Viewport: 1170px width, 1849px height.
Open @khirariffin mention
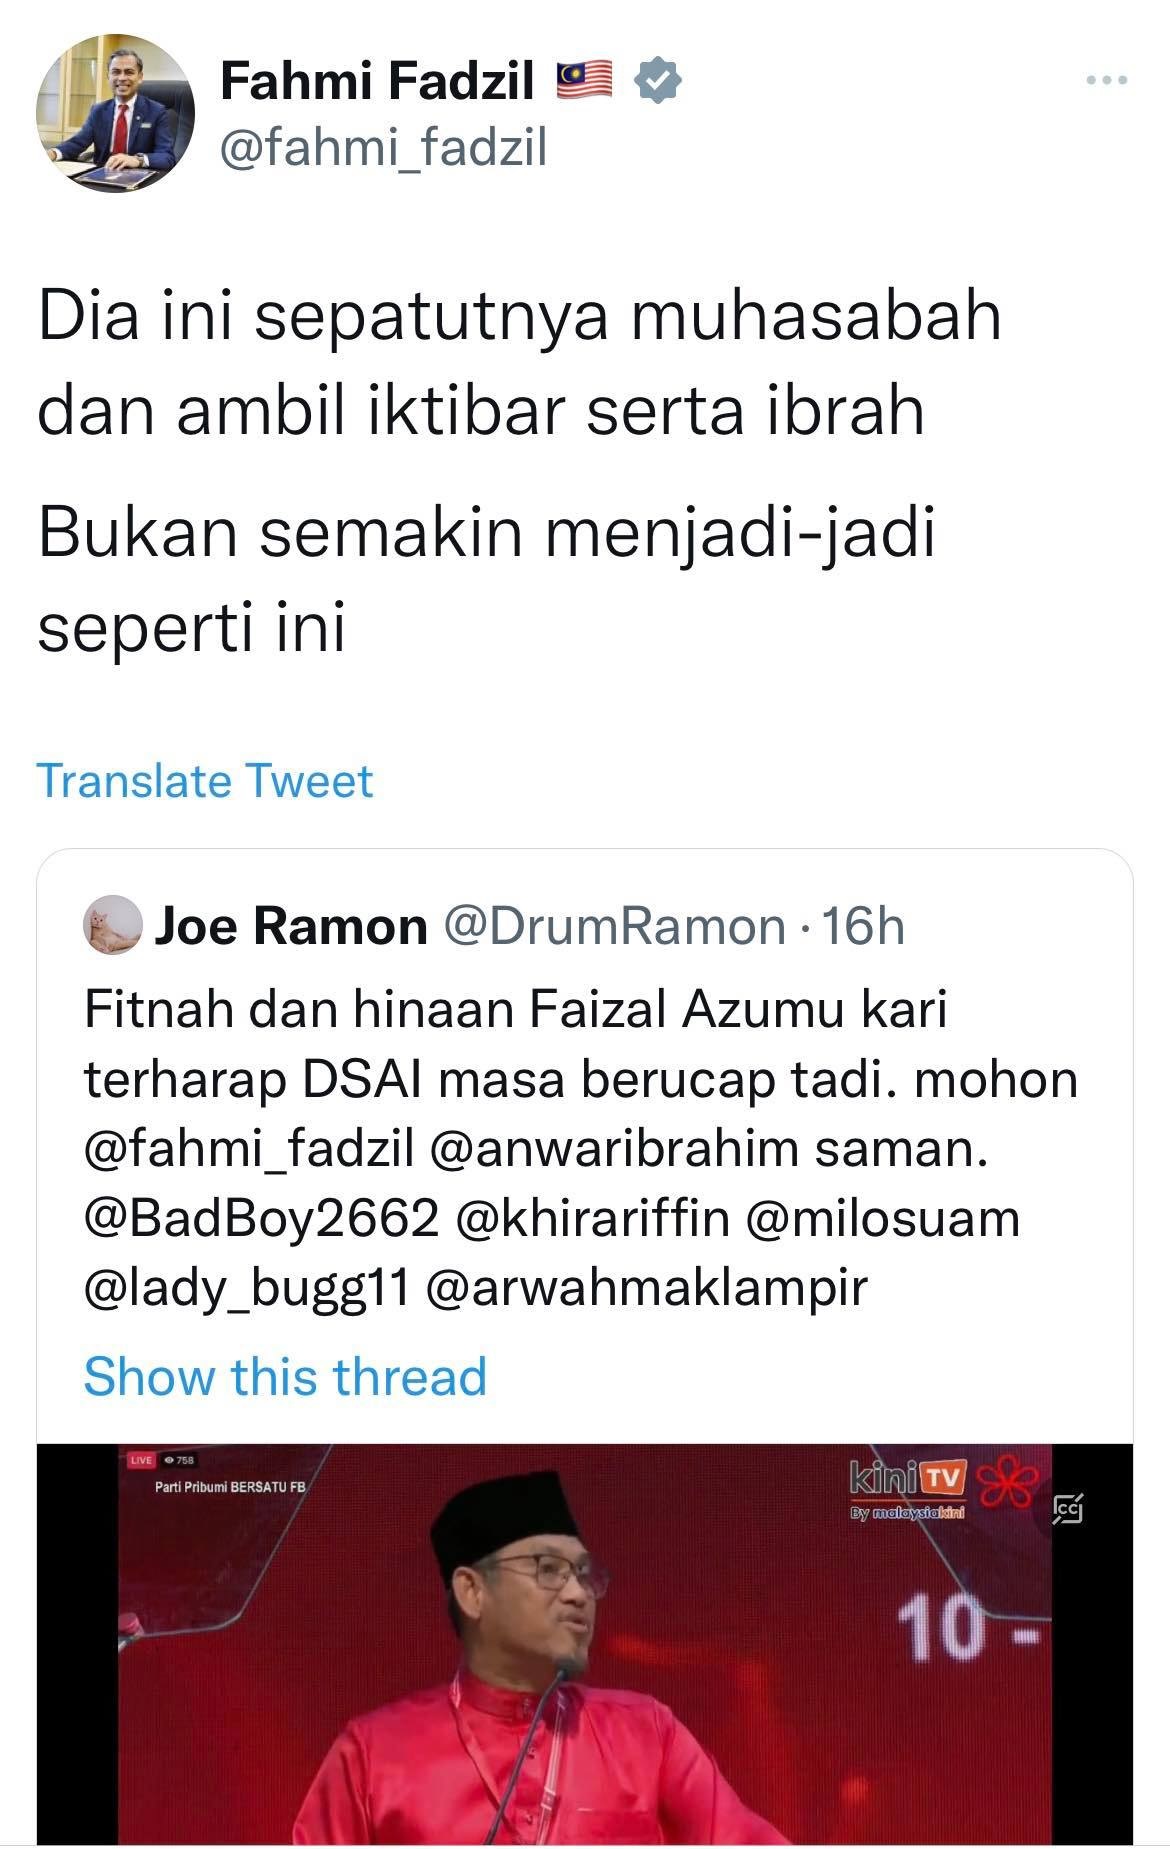click(x=592, y=1219)
